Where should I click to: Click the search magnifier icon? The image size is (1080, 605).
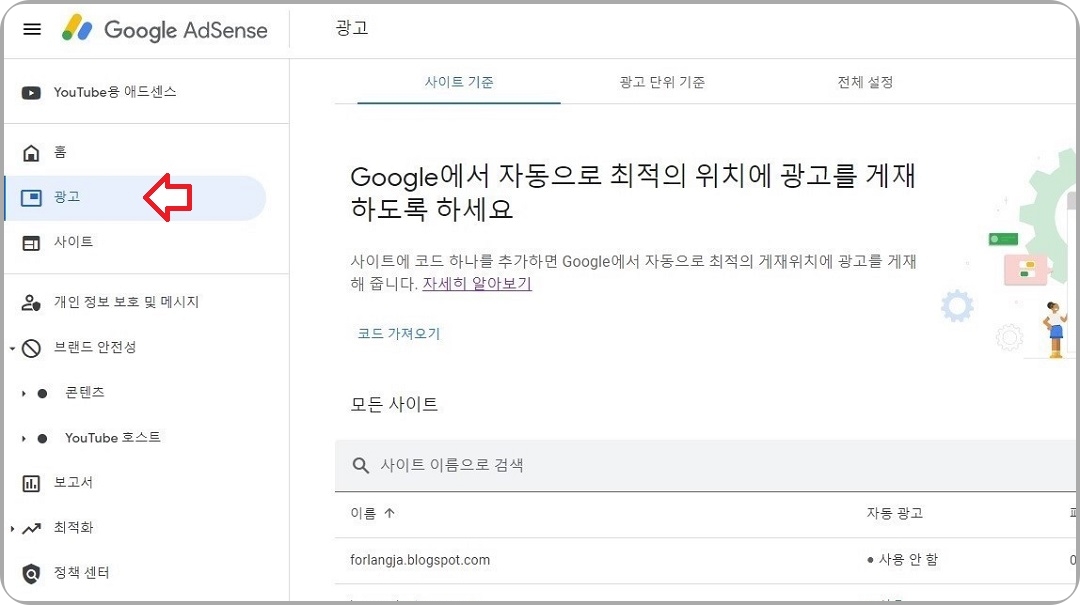point(361,464)
